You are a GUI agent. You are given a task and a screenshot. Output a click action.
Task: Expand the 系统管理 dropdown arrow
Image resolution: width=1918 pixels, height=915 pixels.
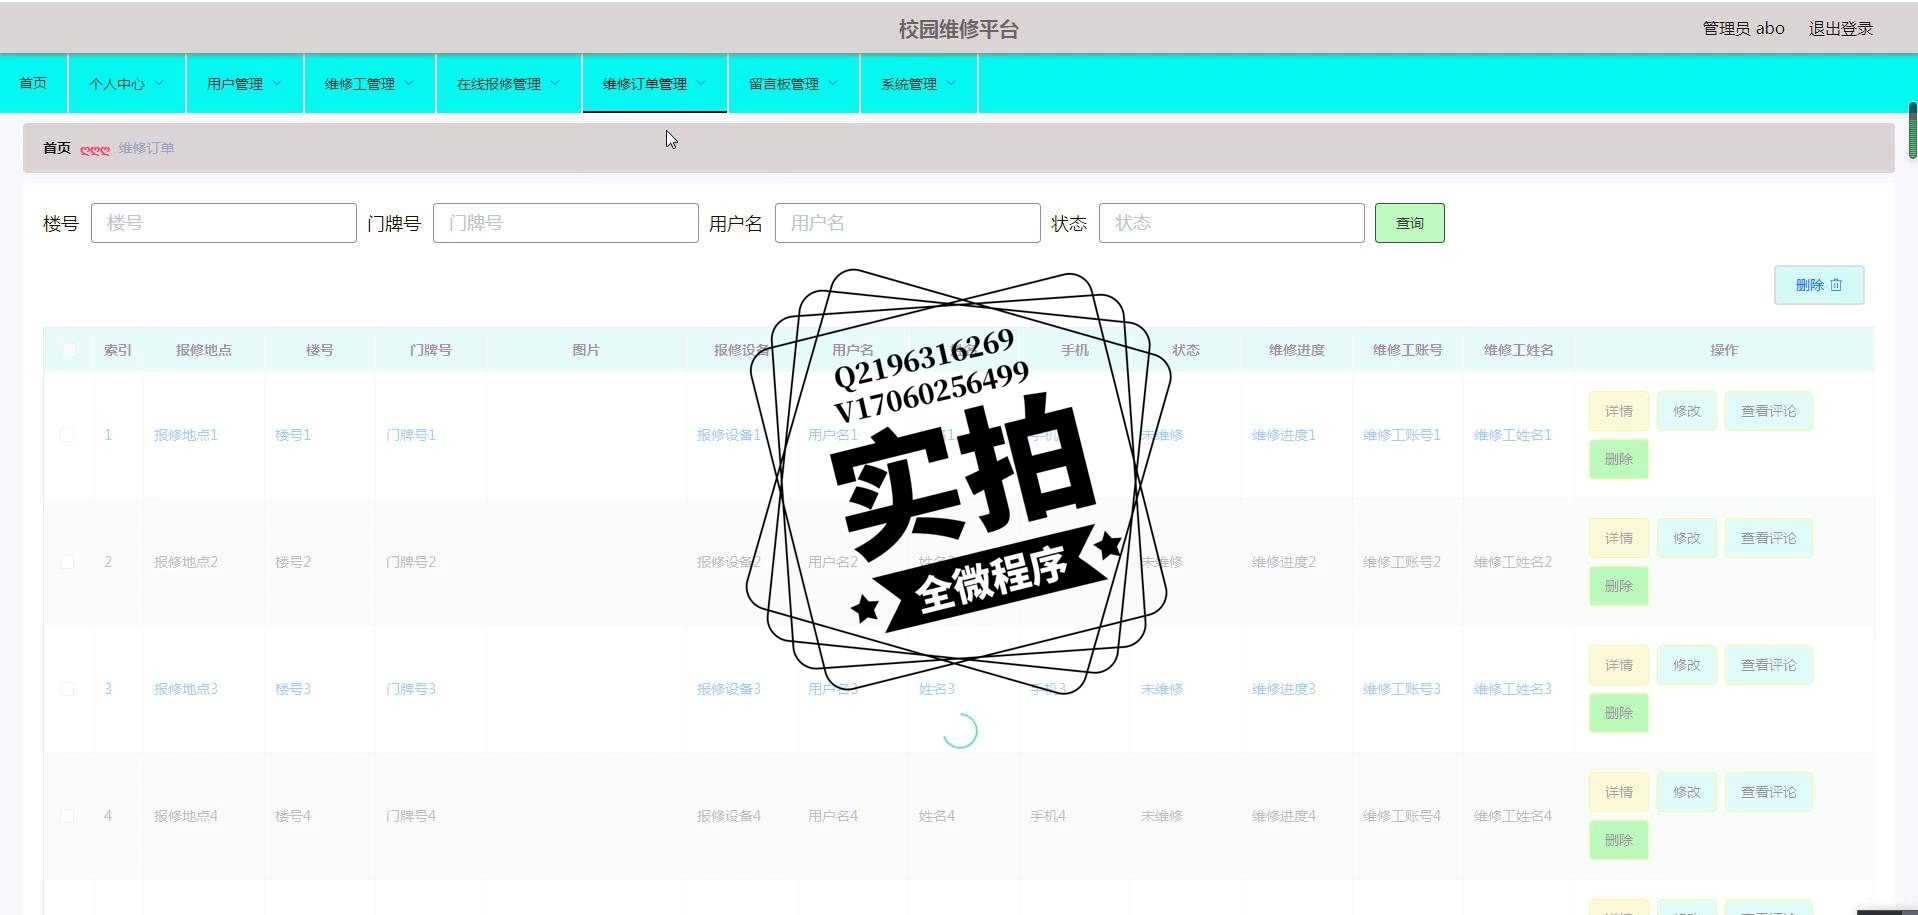951,83
